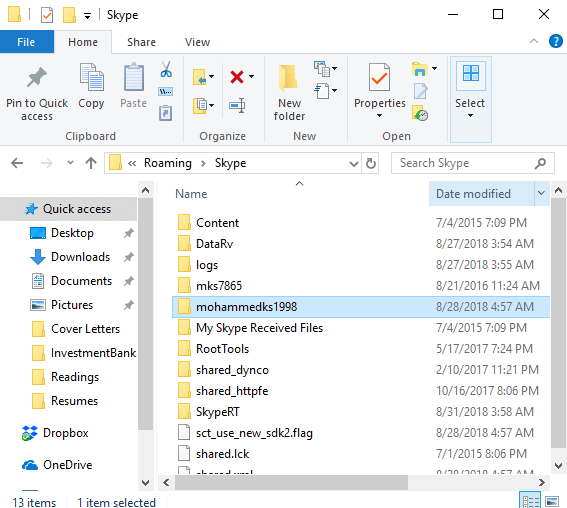Click the Copy to folder icon

click(x=200, y=105)
